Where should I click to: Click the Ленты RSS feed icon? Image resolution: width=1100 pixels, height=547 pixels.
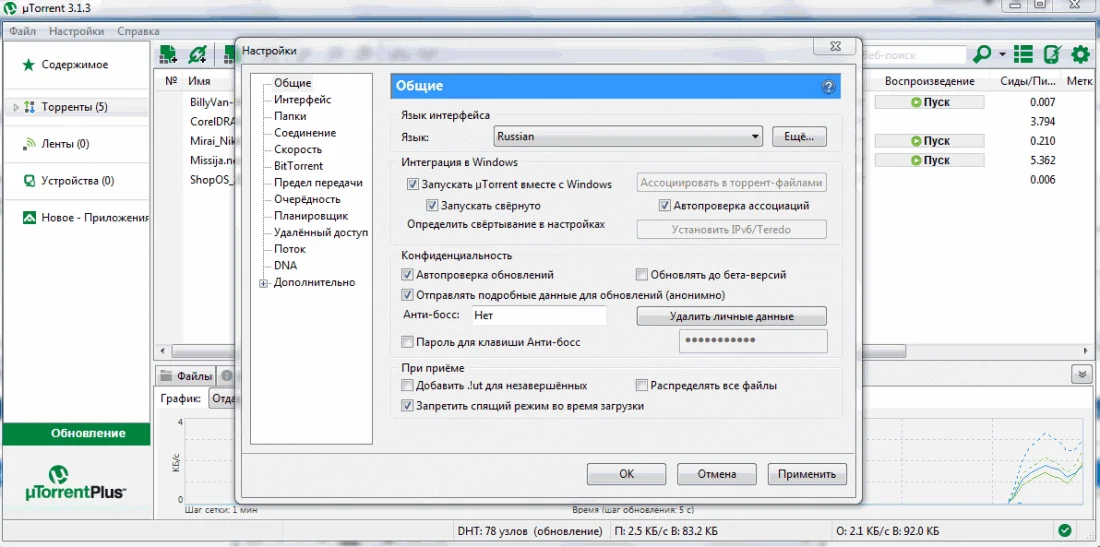[29, 144]
